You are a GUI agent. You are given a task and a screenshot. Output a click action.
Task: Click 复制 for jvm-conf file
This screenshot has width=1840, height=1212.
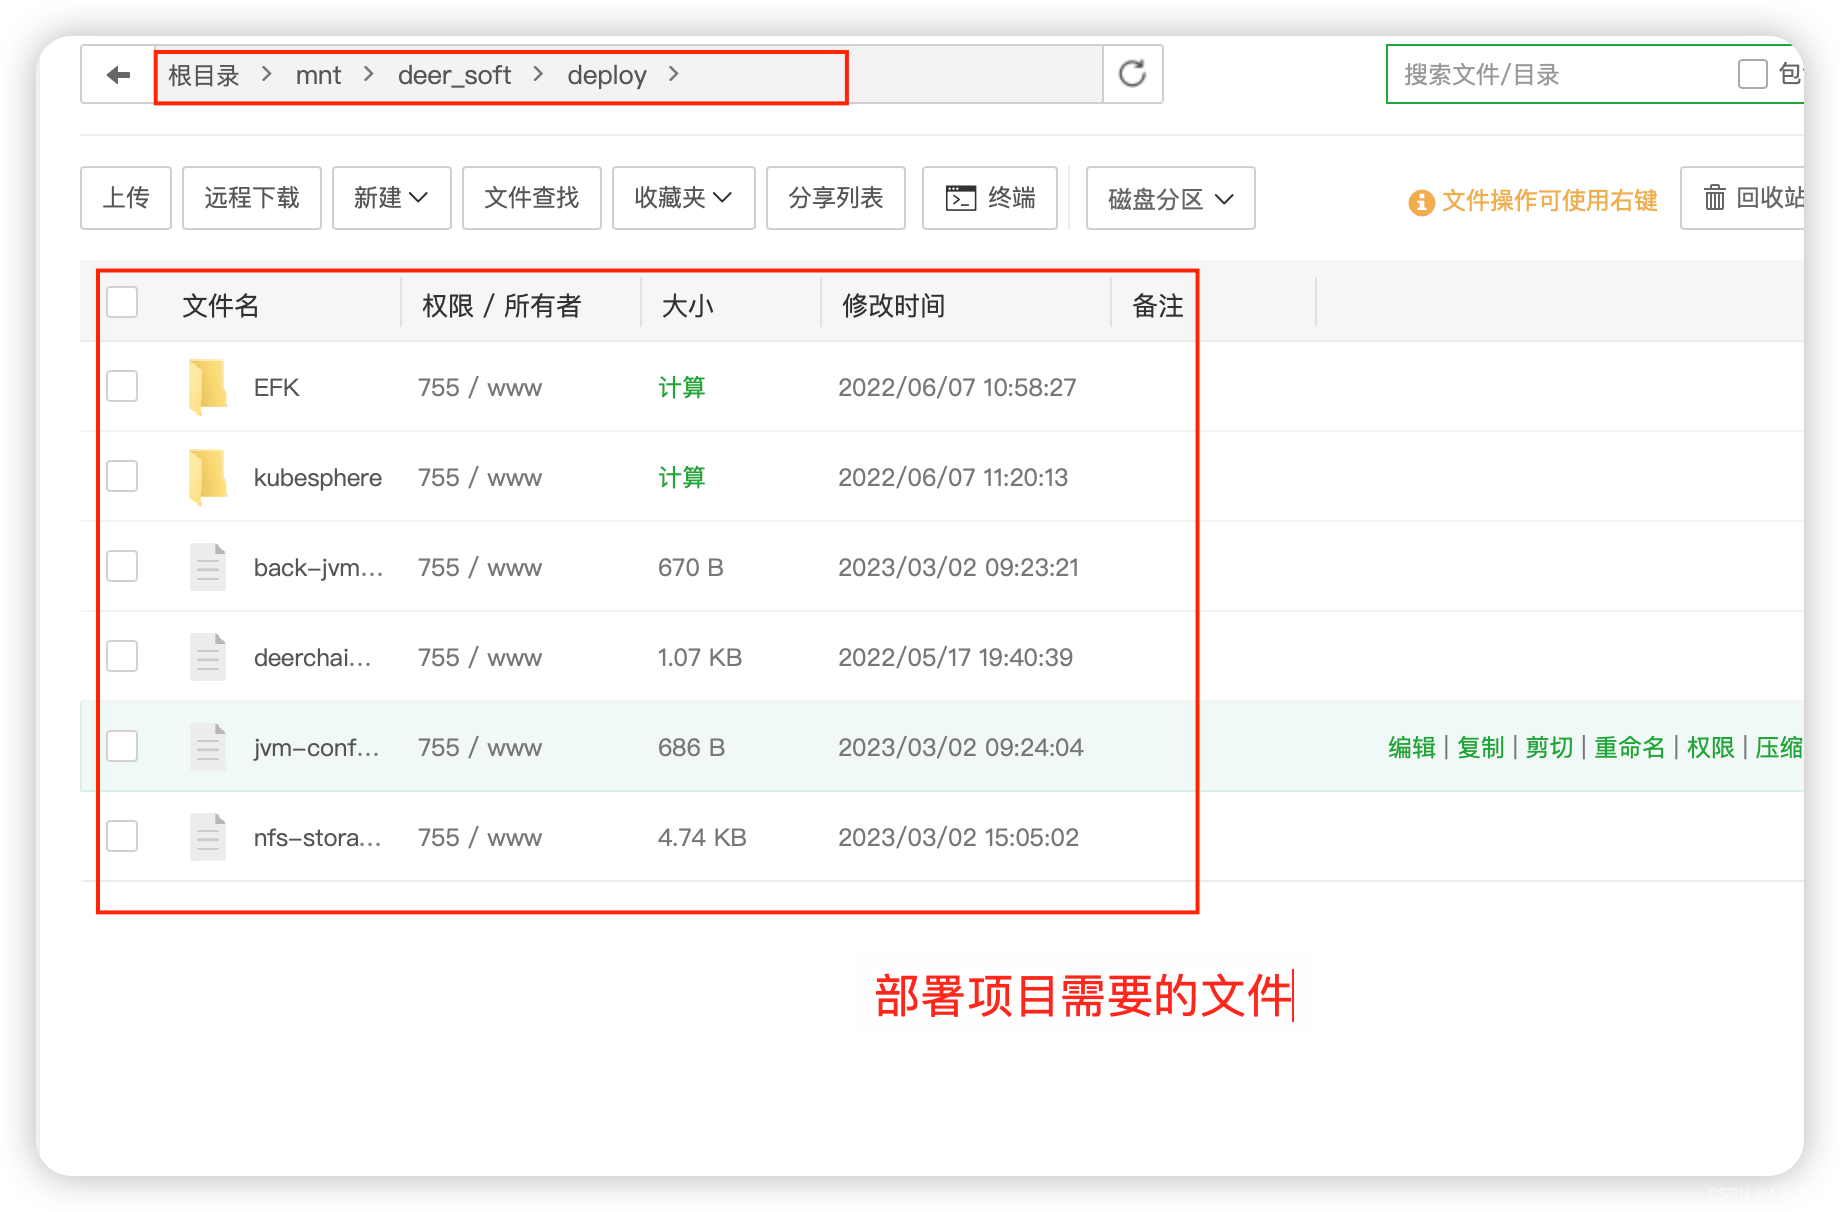(x=1480, y=747)
